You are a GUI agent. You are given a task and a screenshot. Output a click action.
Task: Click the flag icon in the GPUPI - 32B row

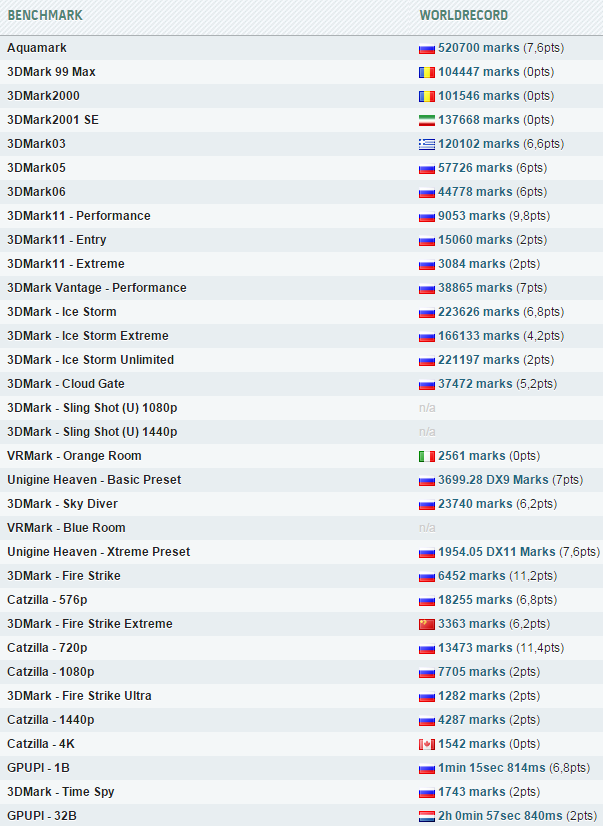[x=427, y=816]
